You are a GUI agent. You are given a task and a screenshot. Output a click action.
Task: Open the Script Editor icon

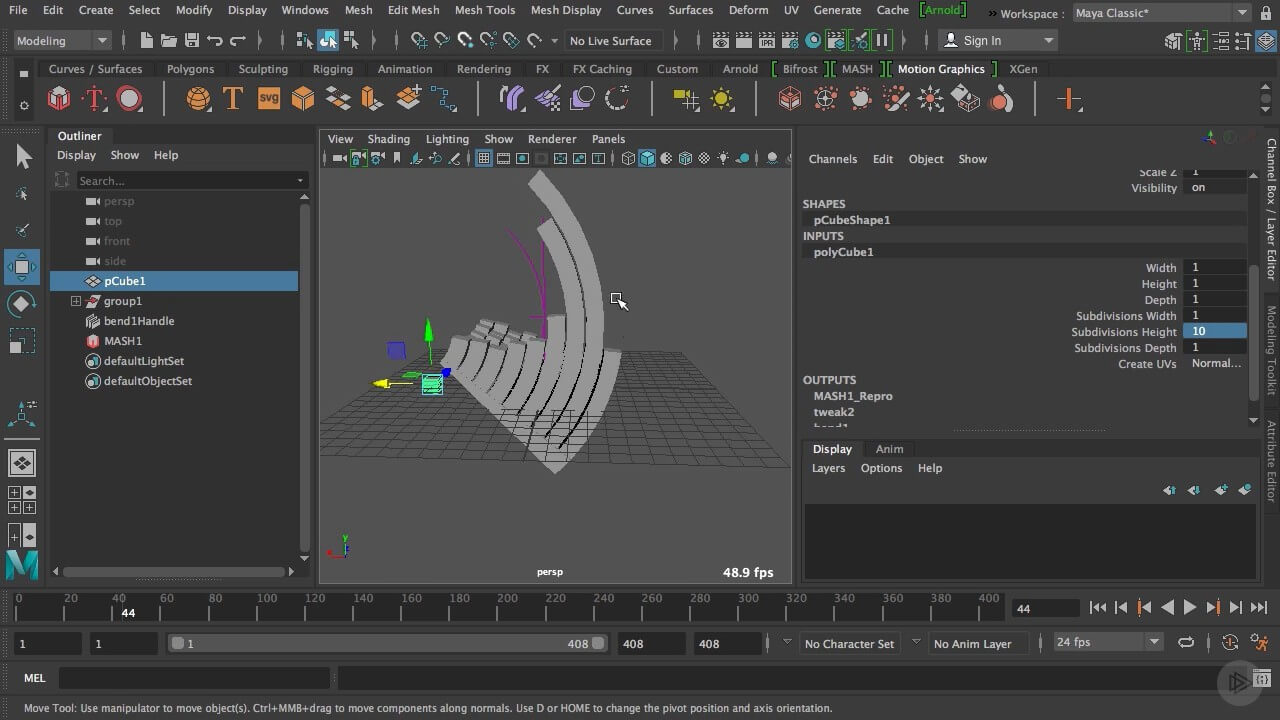click(1261, 679)
